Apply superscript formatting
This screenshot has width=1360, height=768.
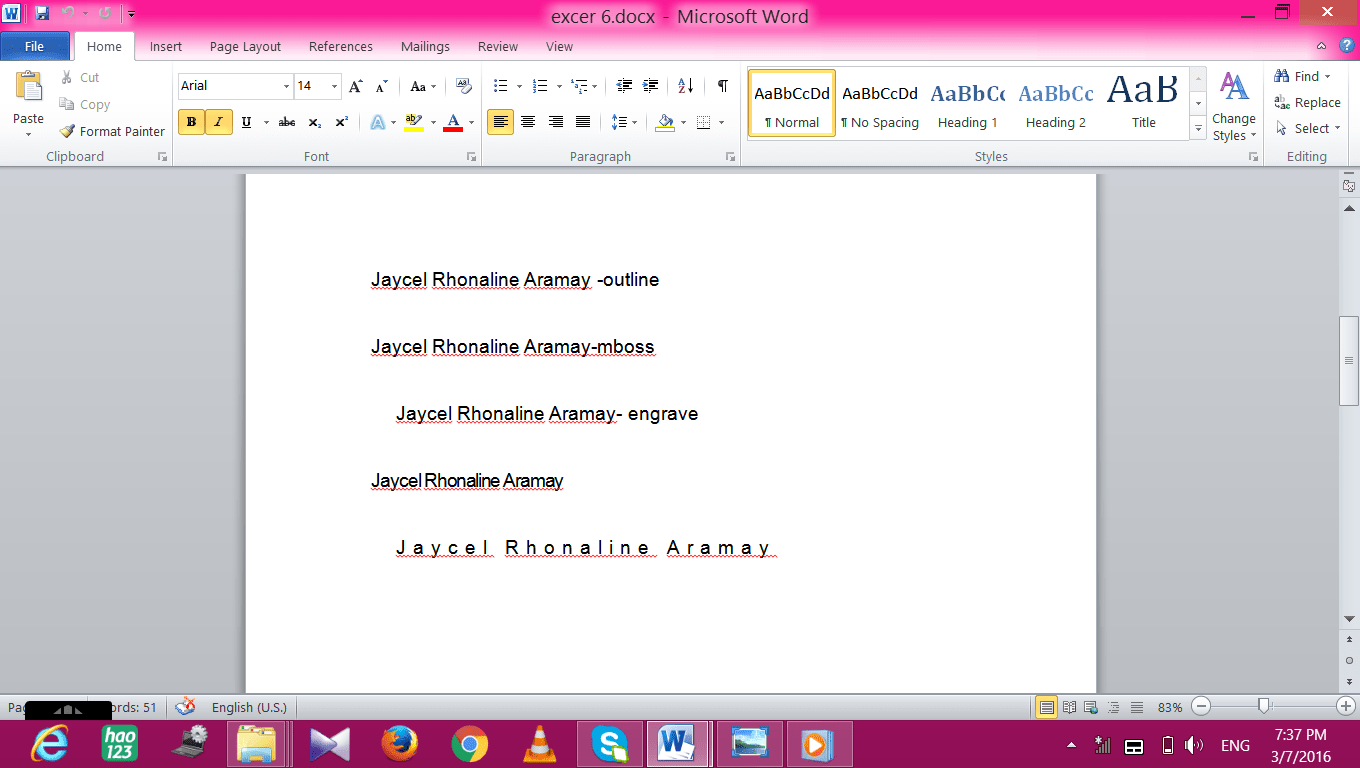click(341, 122)
